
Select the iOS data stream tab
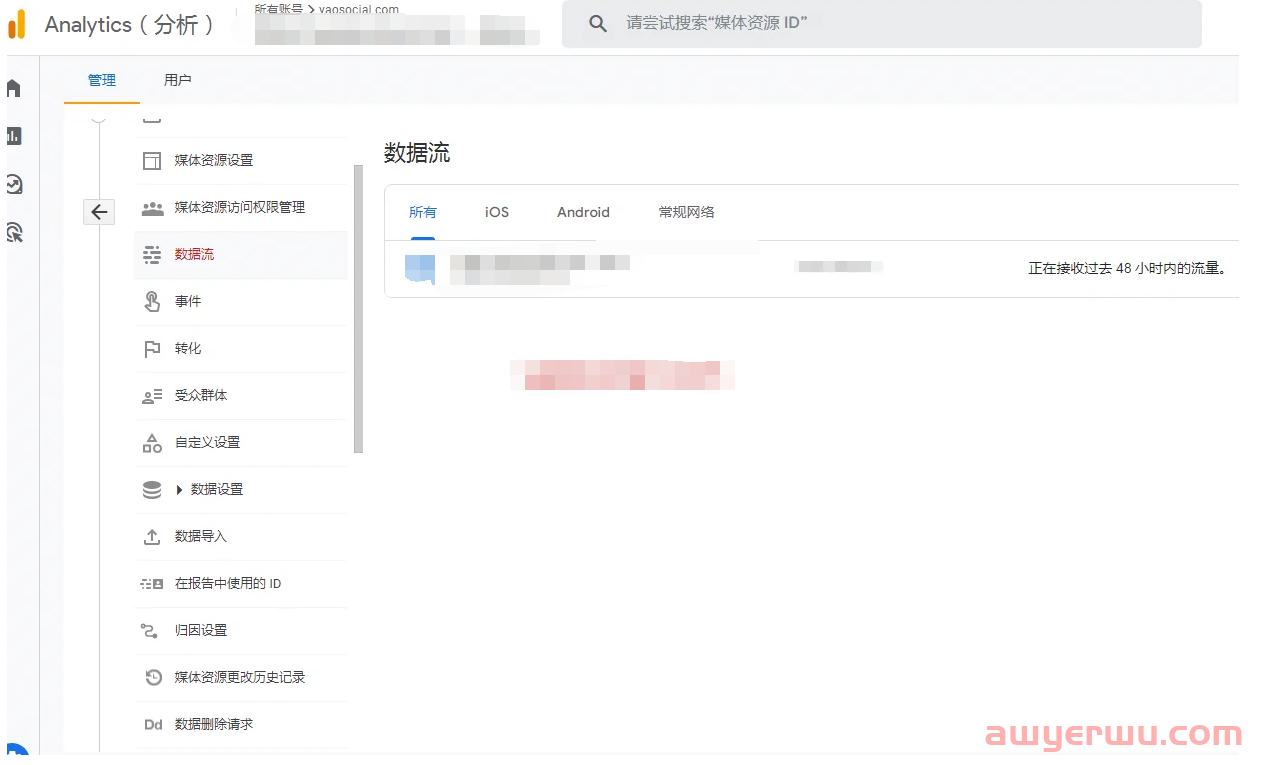[x=497, y=212]
